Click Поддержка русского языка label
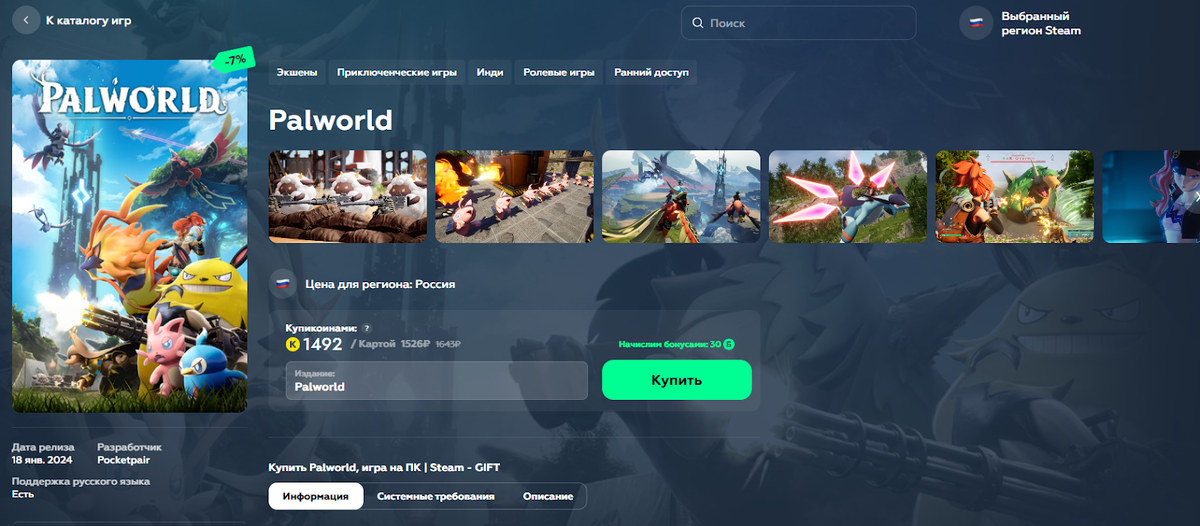 coord(81,481)
